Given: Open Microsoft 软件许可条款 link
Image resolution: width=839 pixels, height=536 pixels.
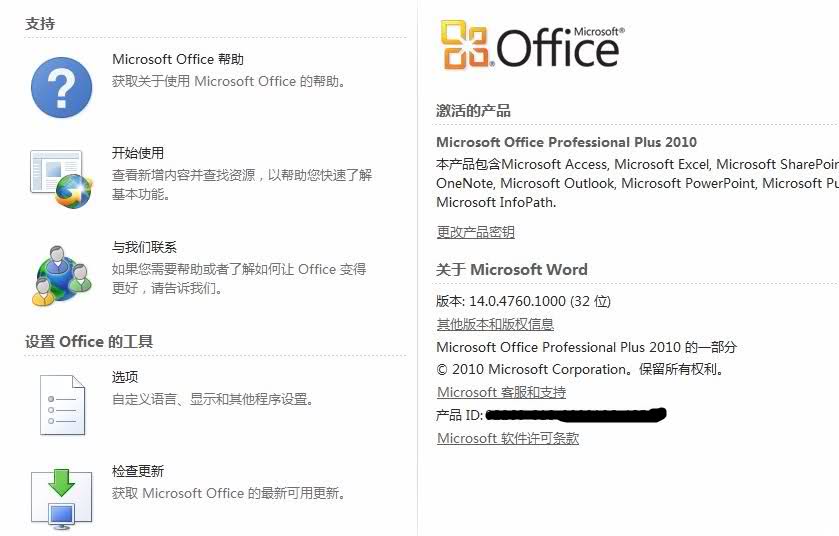Looking at the screenshot, I should point(508,438).
